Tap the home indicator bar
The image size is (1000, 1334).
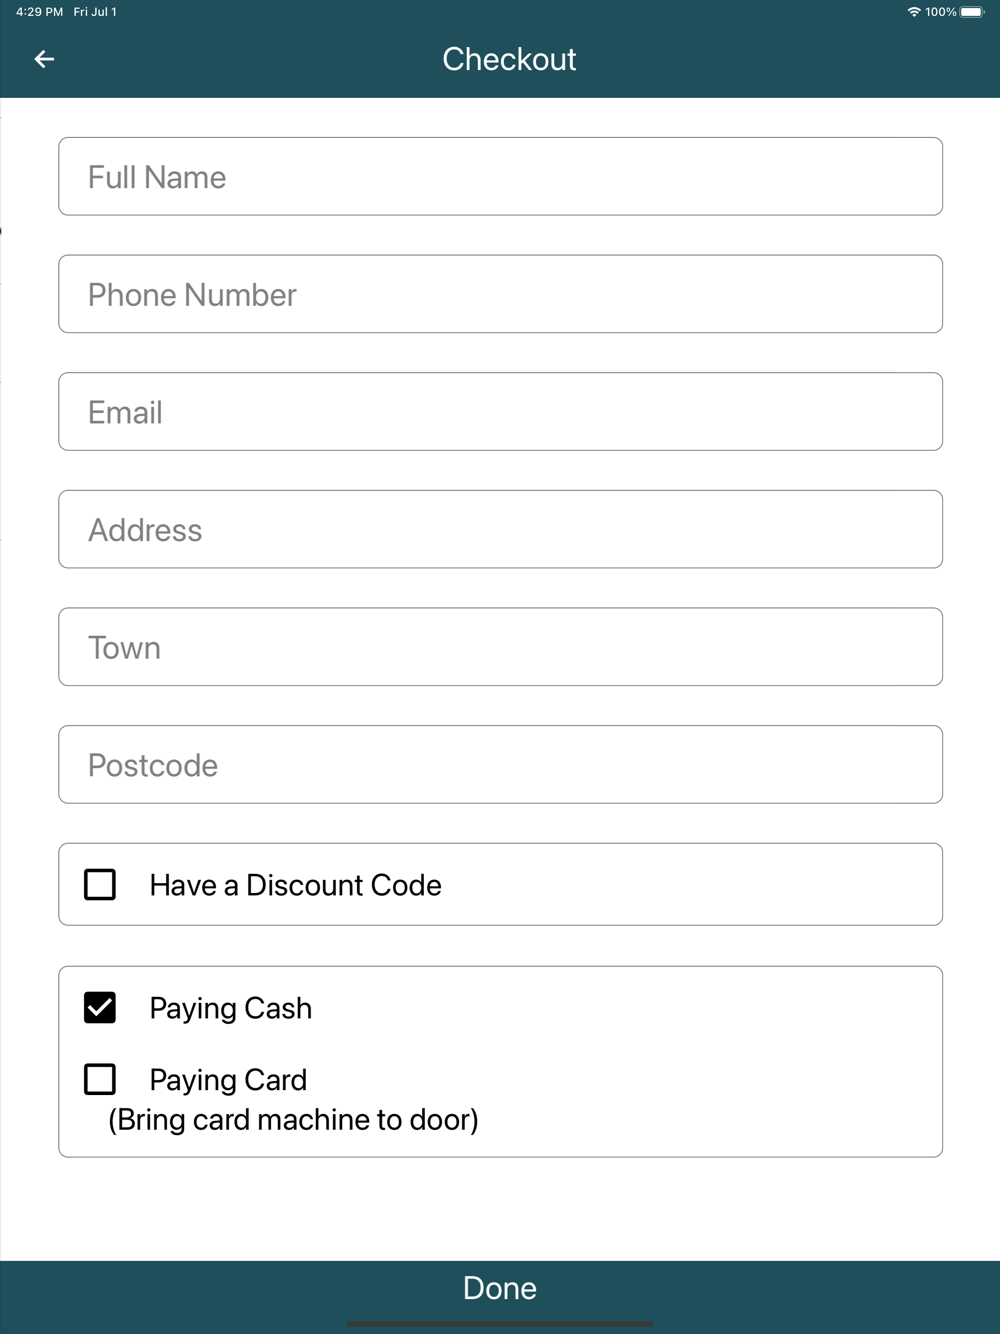pos(500,1324)
